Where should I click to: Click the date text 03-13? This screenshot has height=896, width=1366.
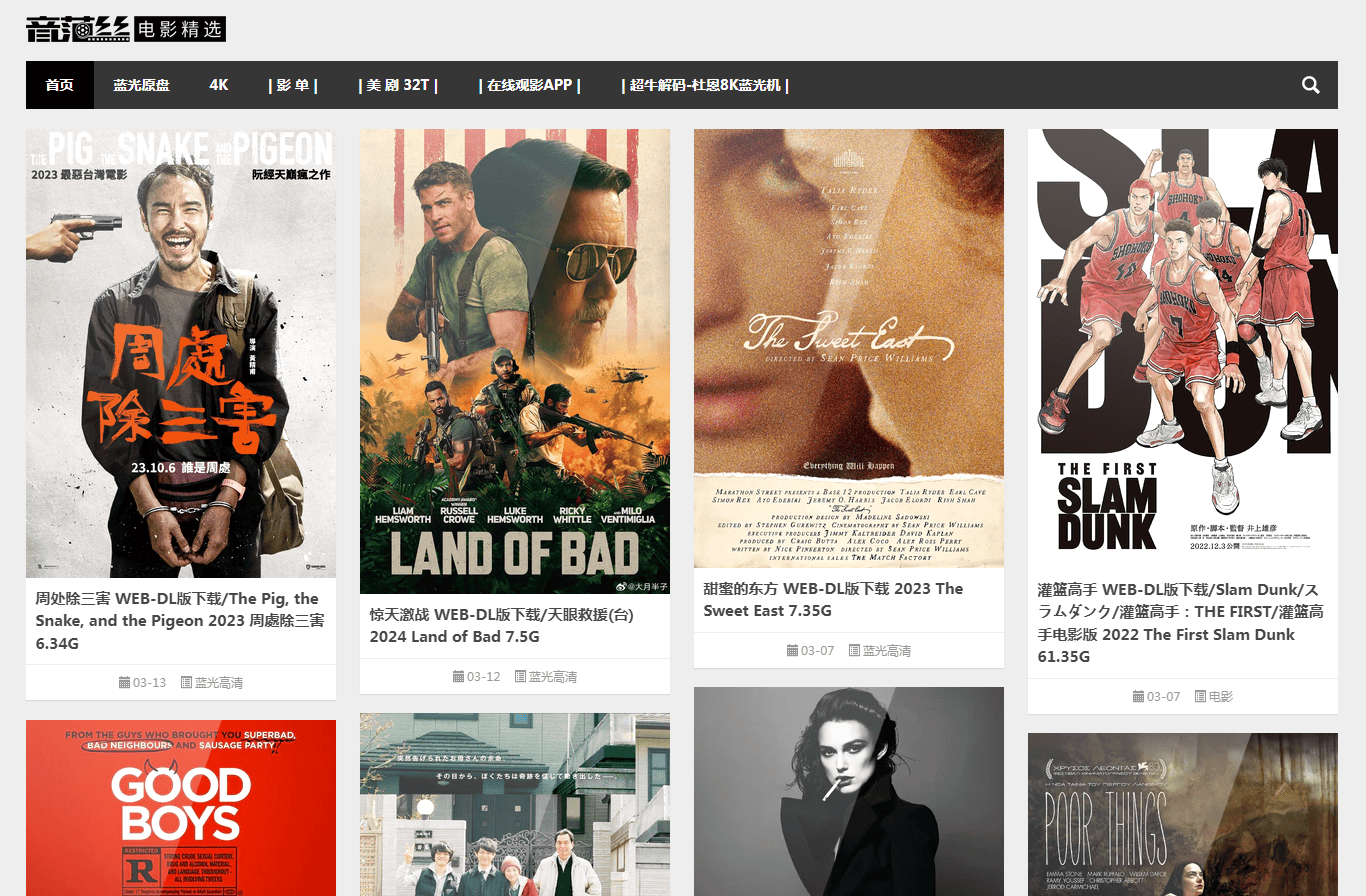(x=149, y=683)
